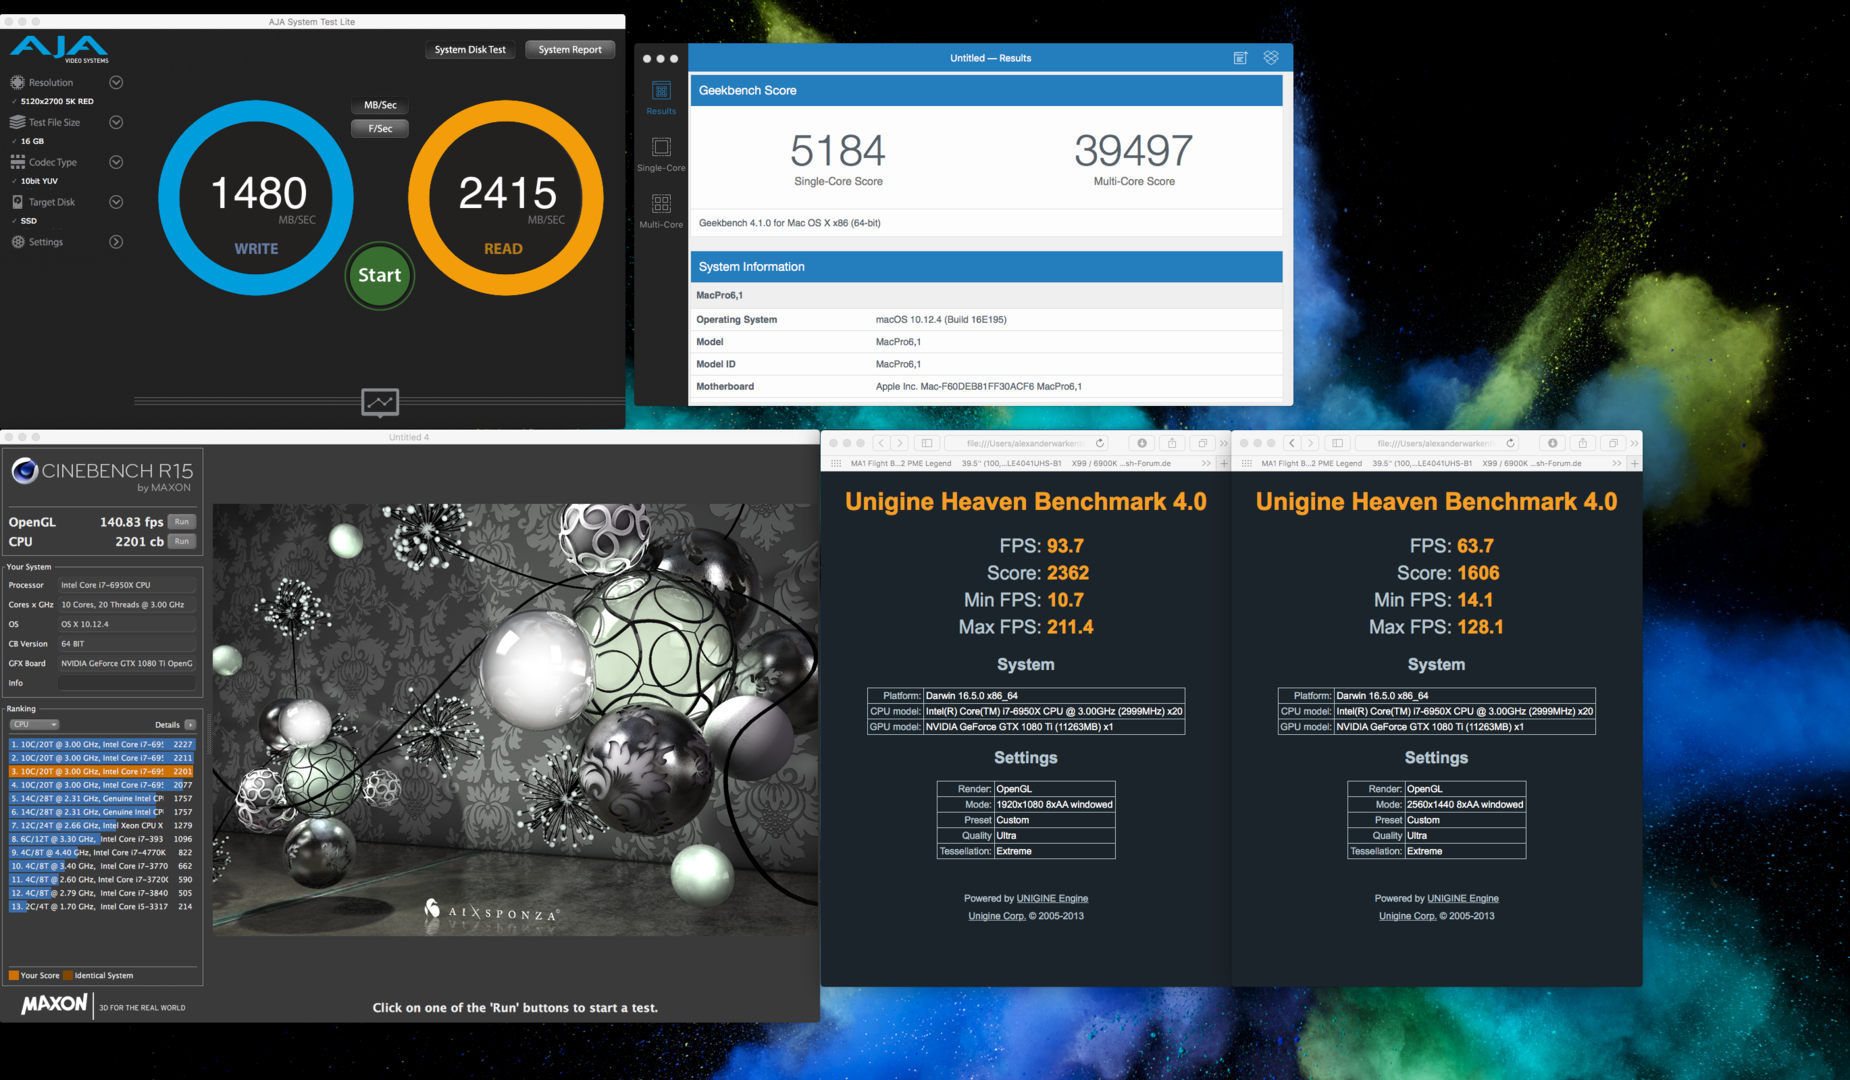Click the Dropbox icon in Geekbench title bar

coord(1271,58)
